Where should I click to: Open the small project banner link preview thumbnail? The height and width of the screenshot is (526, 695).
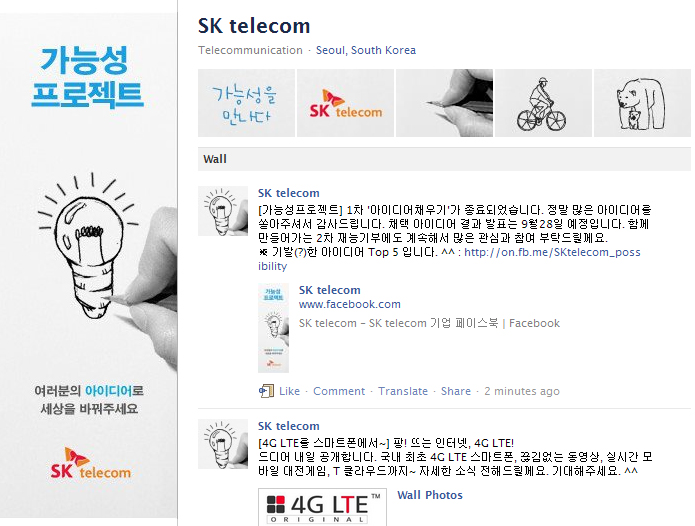coord(273,328)
